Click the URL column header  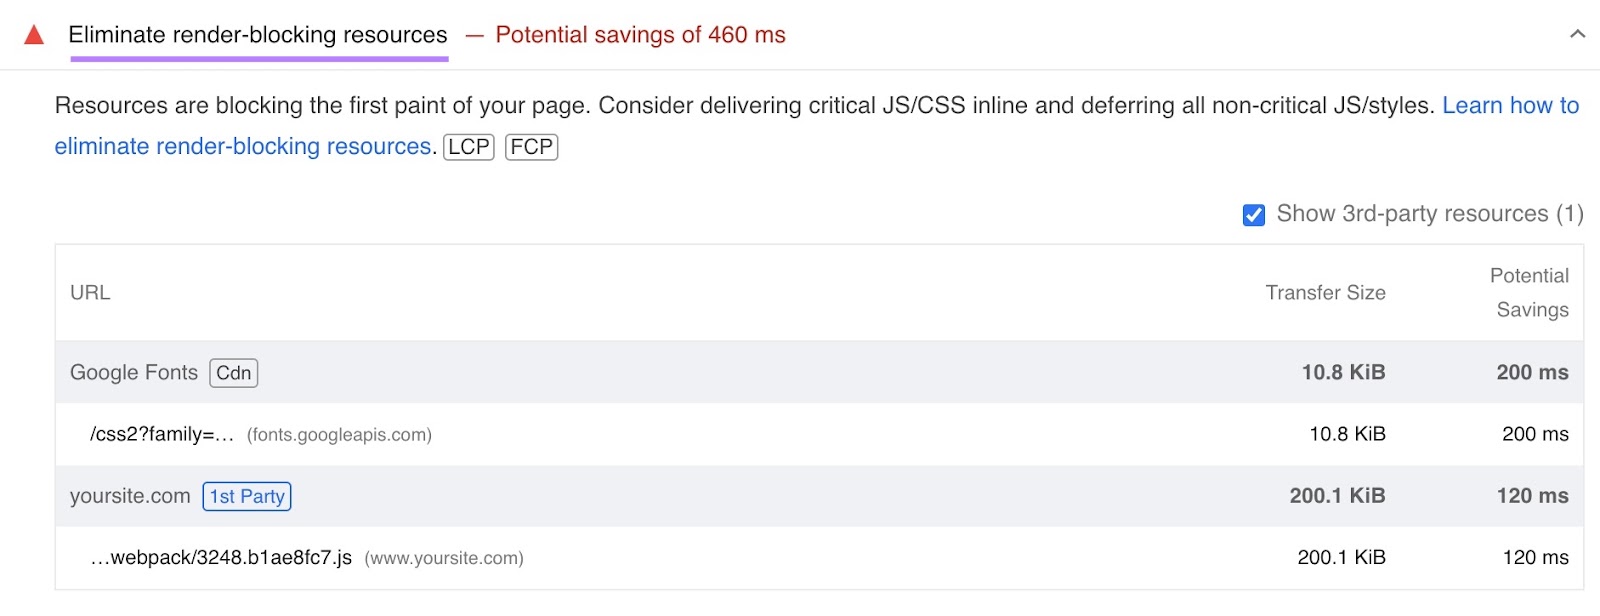(90, 292)
